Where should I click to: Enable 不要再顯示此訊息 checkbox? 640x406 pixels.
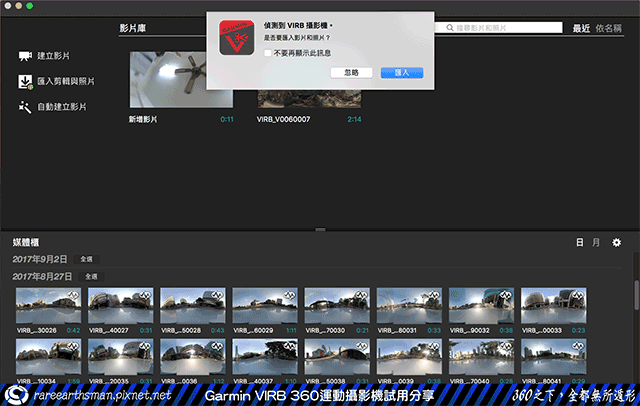point(268,53)
